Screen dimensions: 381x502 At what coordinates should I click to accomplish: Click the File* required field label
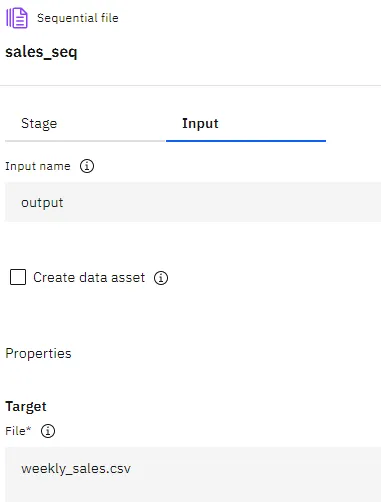click(x=18, y=431)
